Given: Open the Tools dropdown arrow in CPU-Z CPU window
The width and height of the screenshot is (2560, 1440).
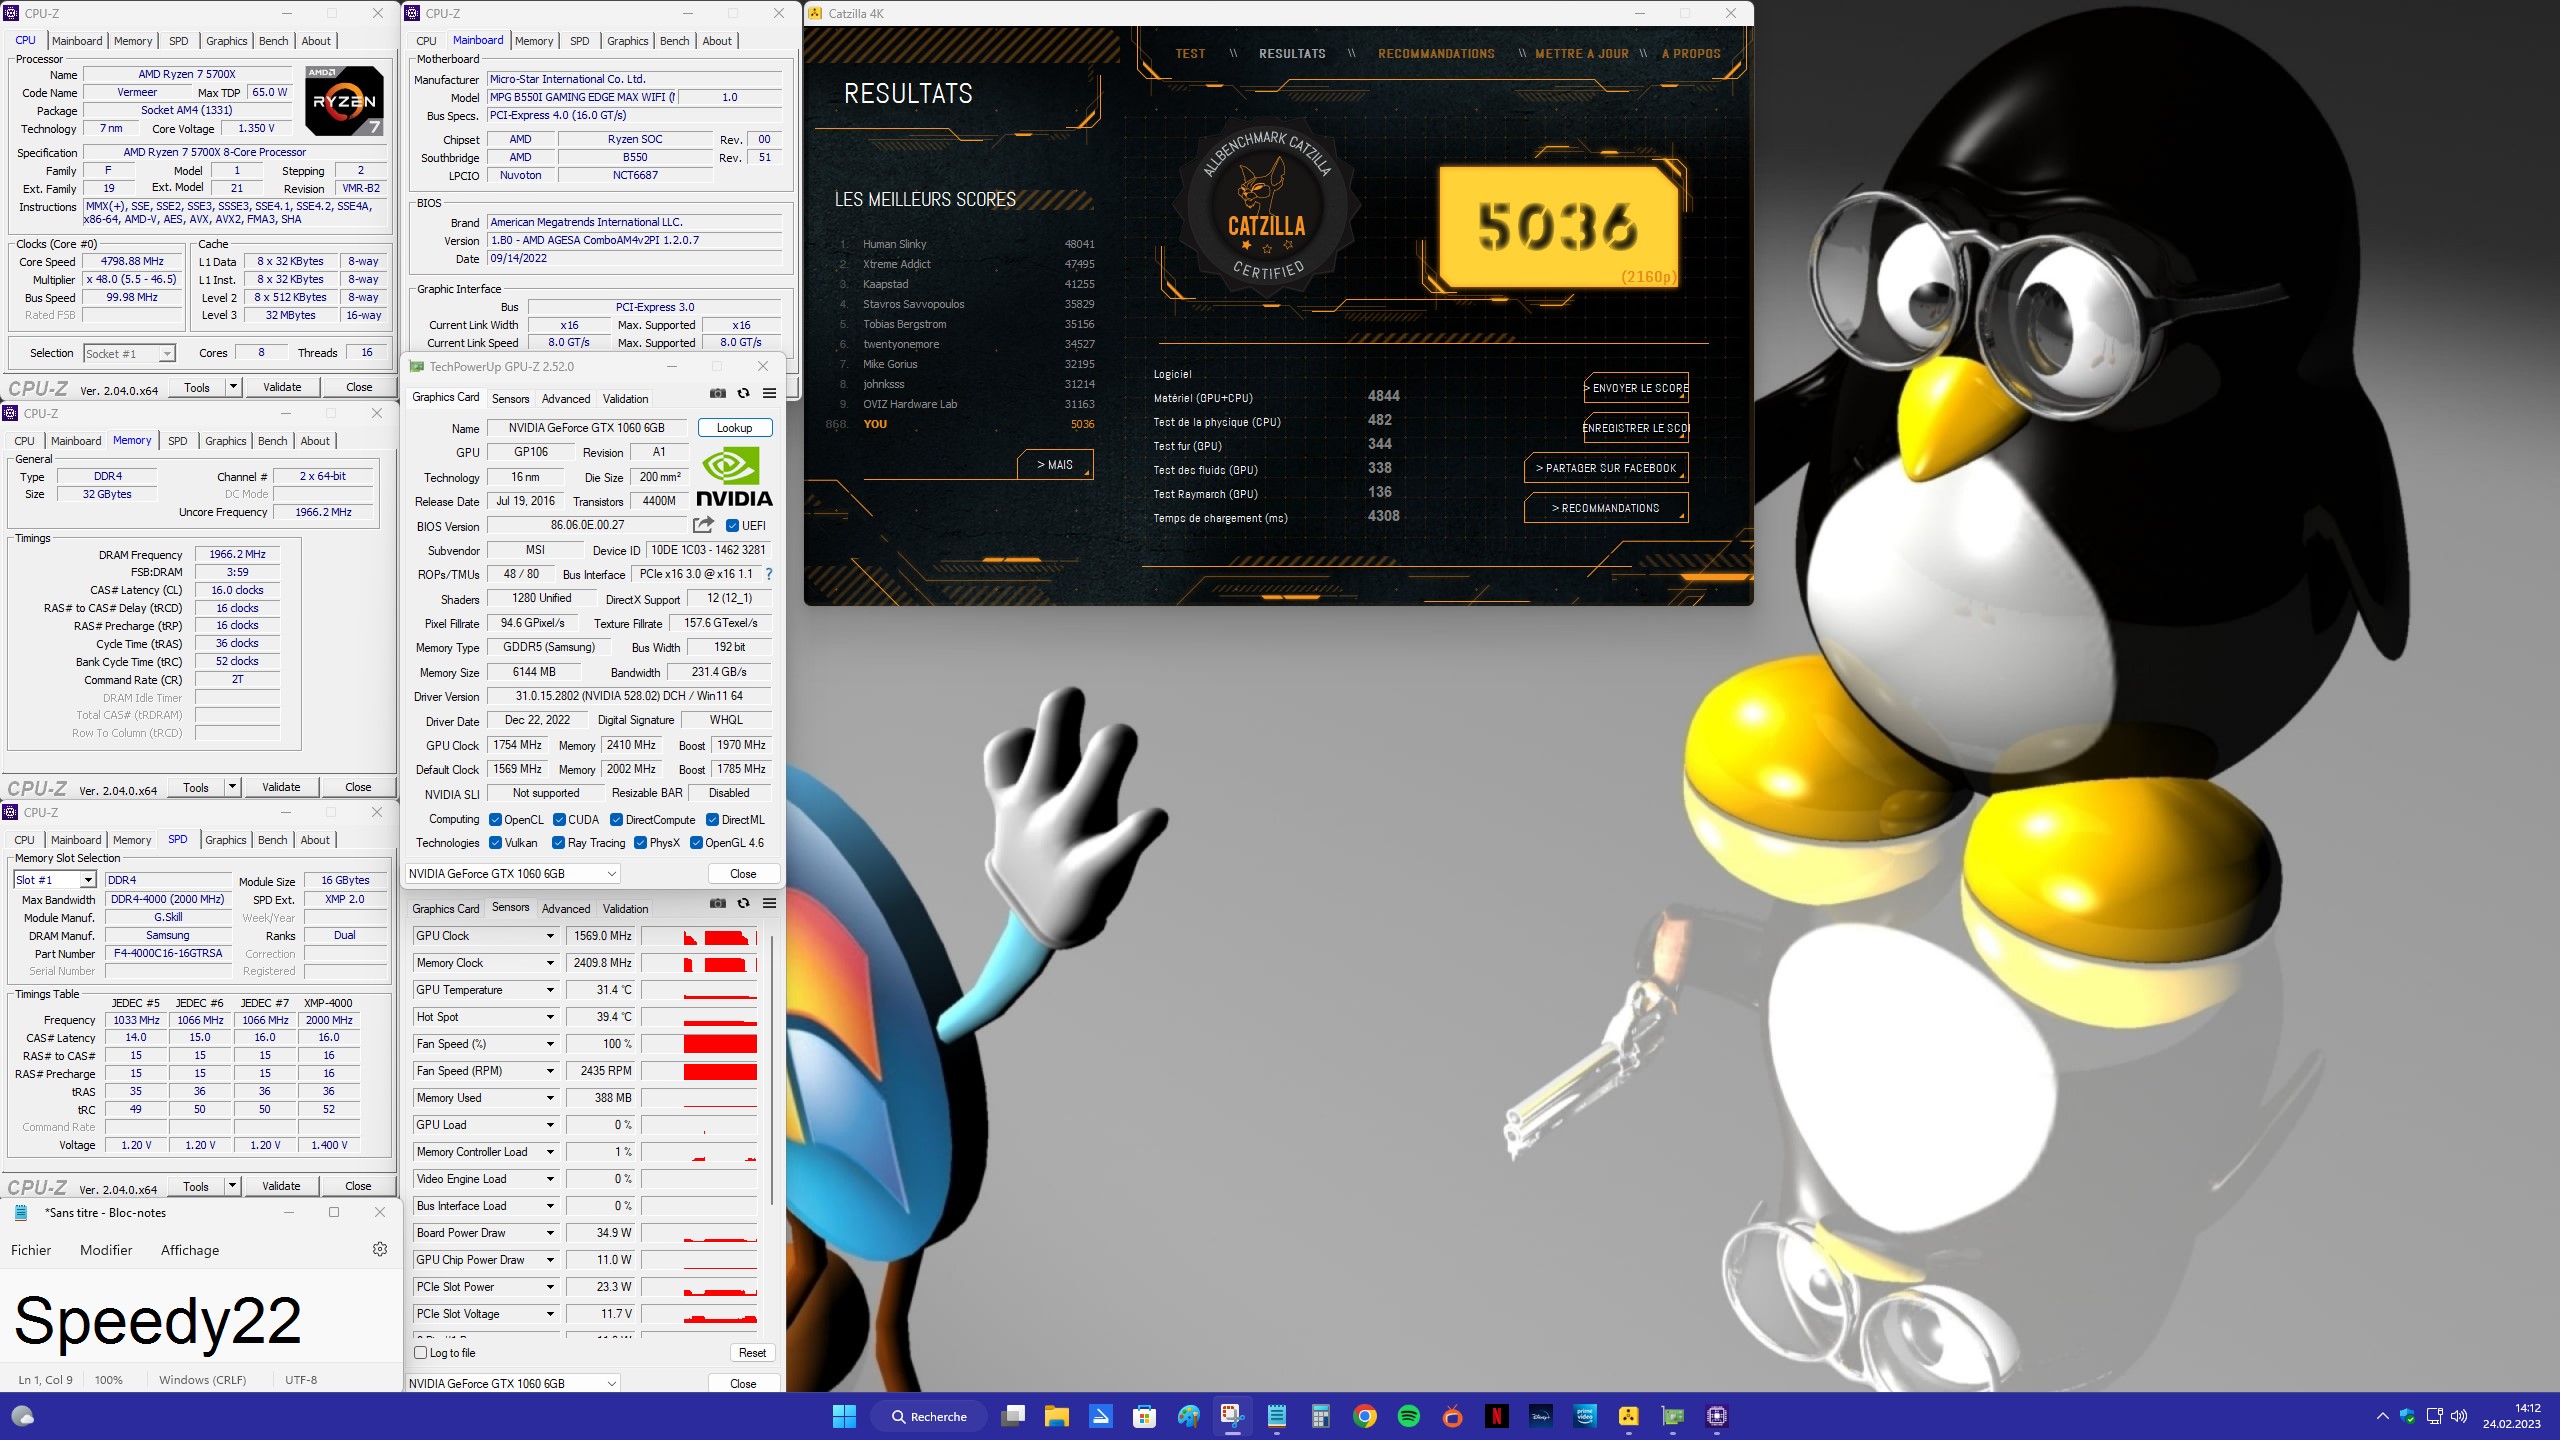Looking at the screenshot, I should (x=233, y=386).
